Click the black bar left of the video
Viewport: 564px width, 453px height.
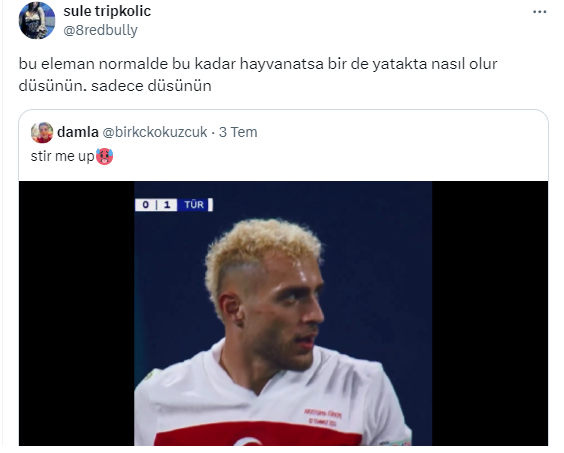click(x=77, y=313)
